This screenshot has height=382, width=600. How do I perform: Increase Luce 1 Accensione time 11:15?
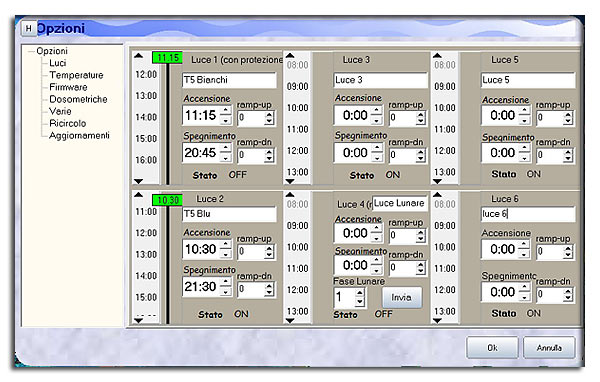click(226, 111)
